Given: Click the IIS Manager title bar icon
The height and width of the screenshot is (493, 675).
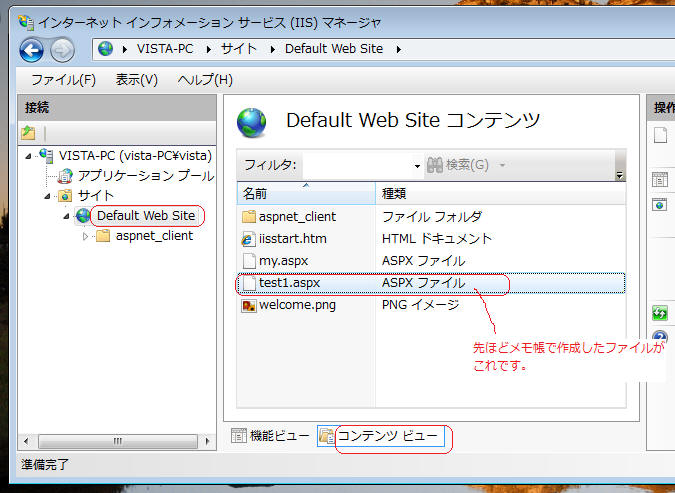Looking at the screenshot, I should (26, 22).
